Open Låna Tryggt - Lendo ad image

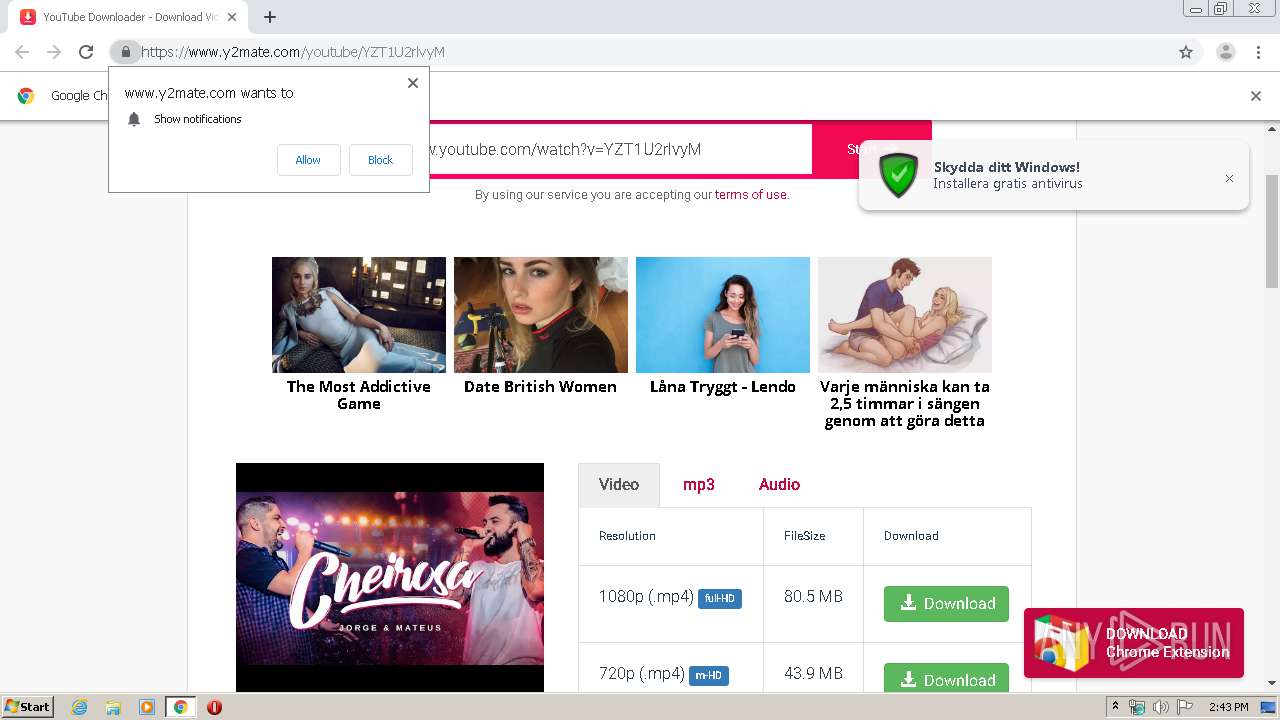coord(723,315)
